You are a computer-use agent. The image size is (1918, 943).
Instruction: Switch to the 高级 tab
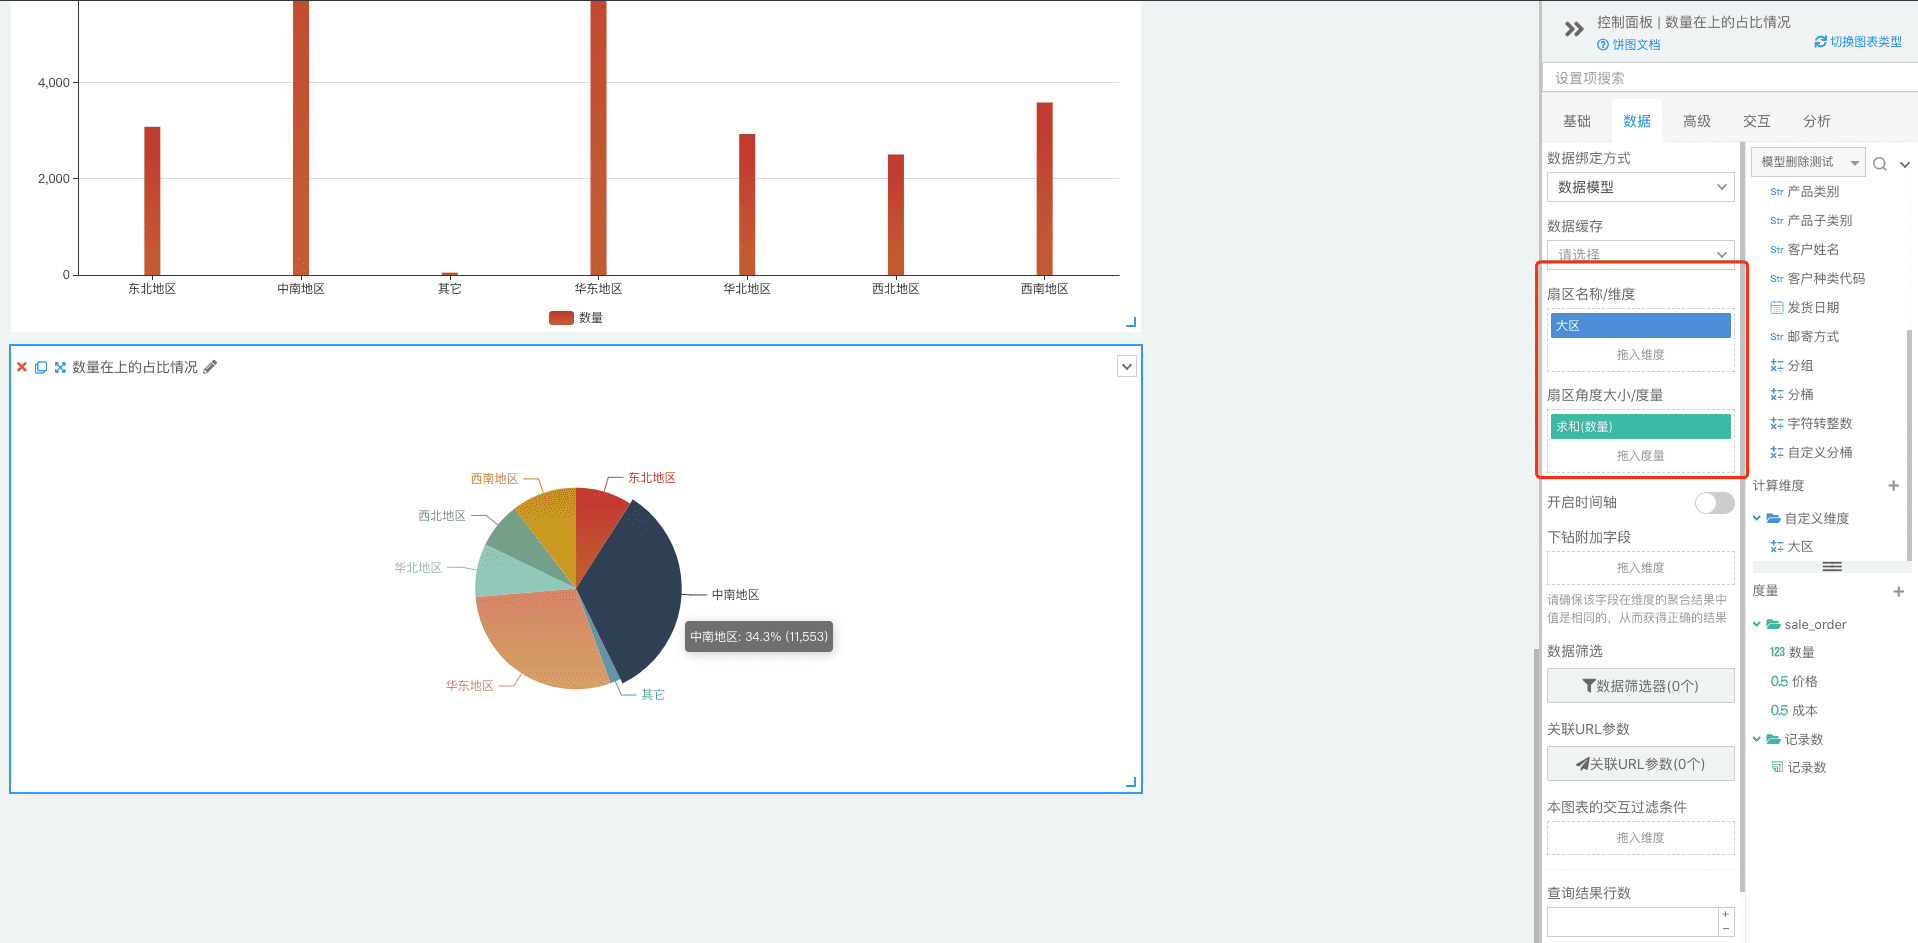click(1696, 121)
